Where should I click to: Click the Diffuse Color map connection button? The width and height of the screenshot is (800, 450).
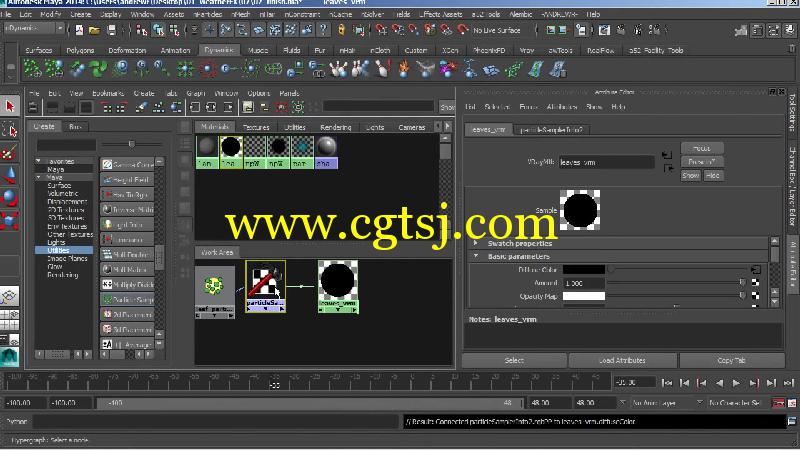(x=755, y=269)
